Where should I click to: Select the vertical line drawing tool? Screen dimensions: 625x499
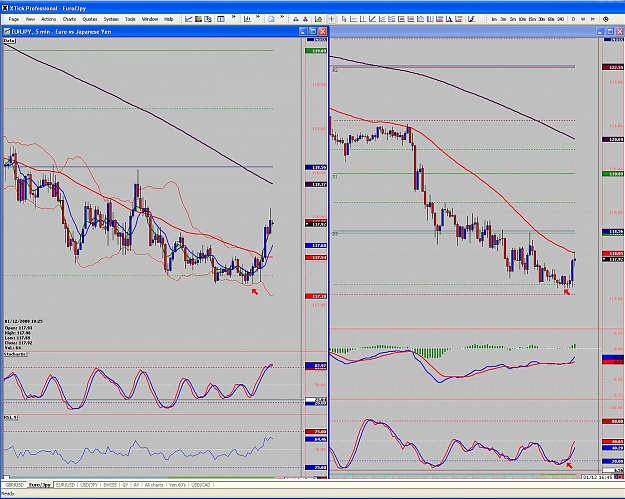(x=363, y=19)
